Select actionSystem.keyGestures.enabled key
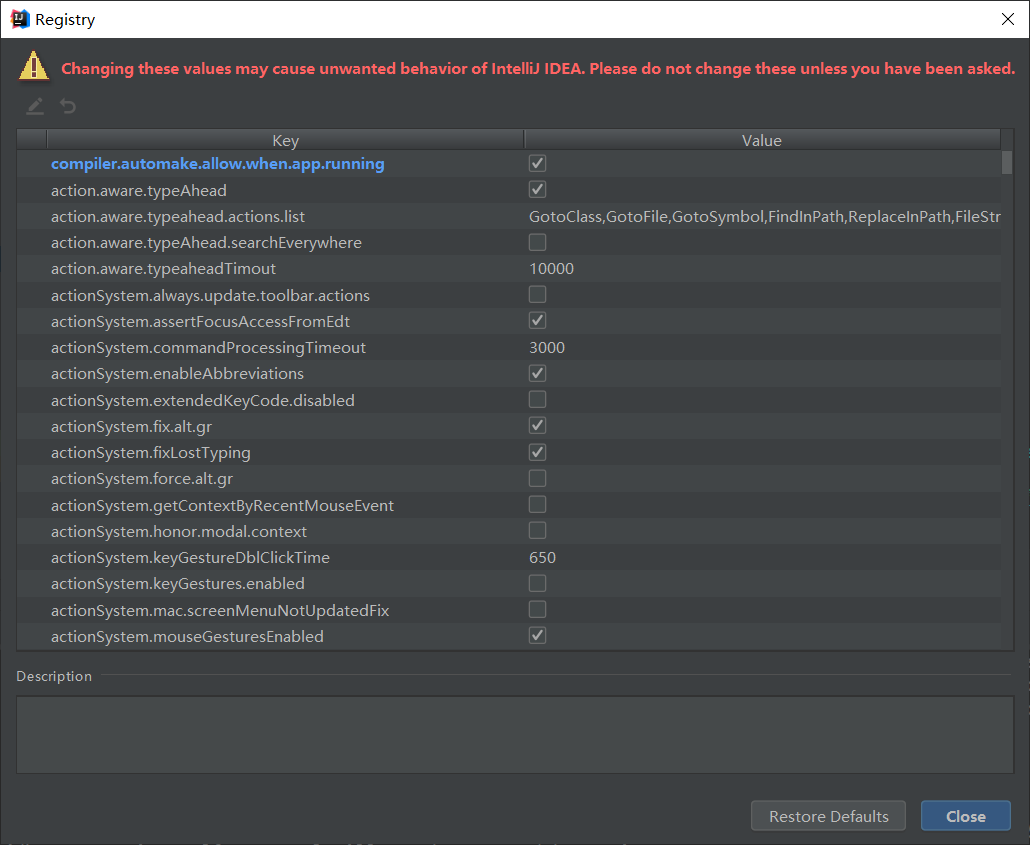The height and width of the screenshot is (845, 1030). coord(178,584)
